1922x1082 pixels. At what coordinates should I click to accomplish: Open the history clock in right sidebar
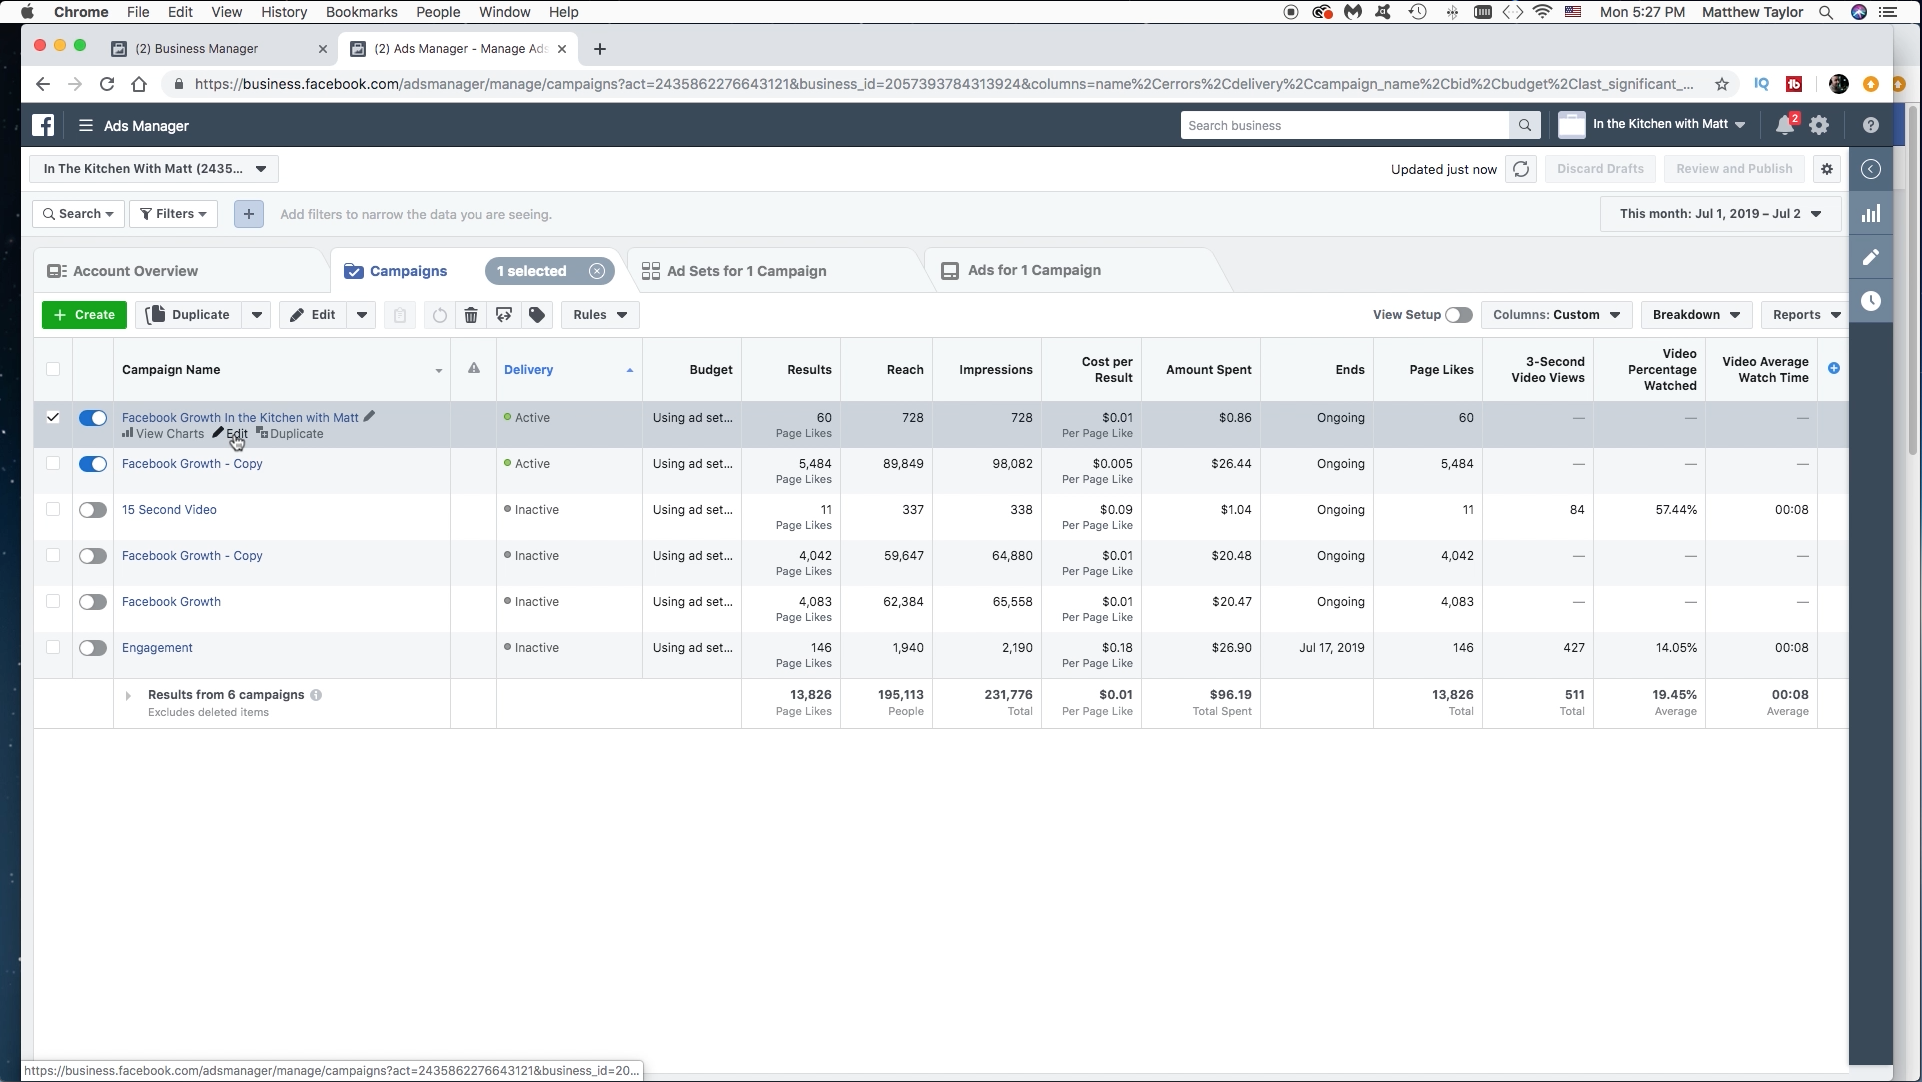[x=1871, y=301]
